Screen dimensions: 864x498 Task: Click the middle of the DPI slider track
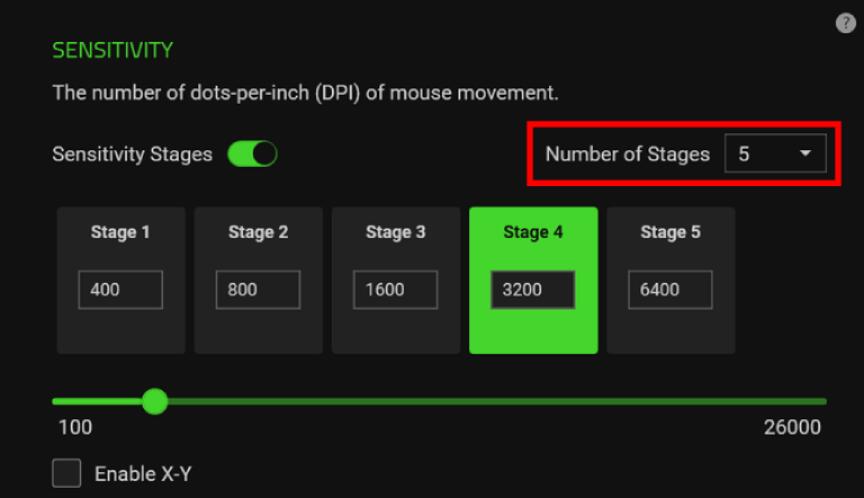(x=440, y=402)
